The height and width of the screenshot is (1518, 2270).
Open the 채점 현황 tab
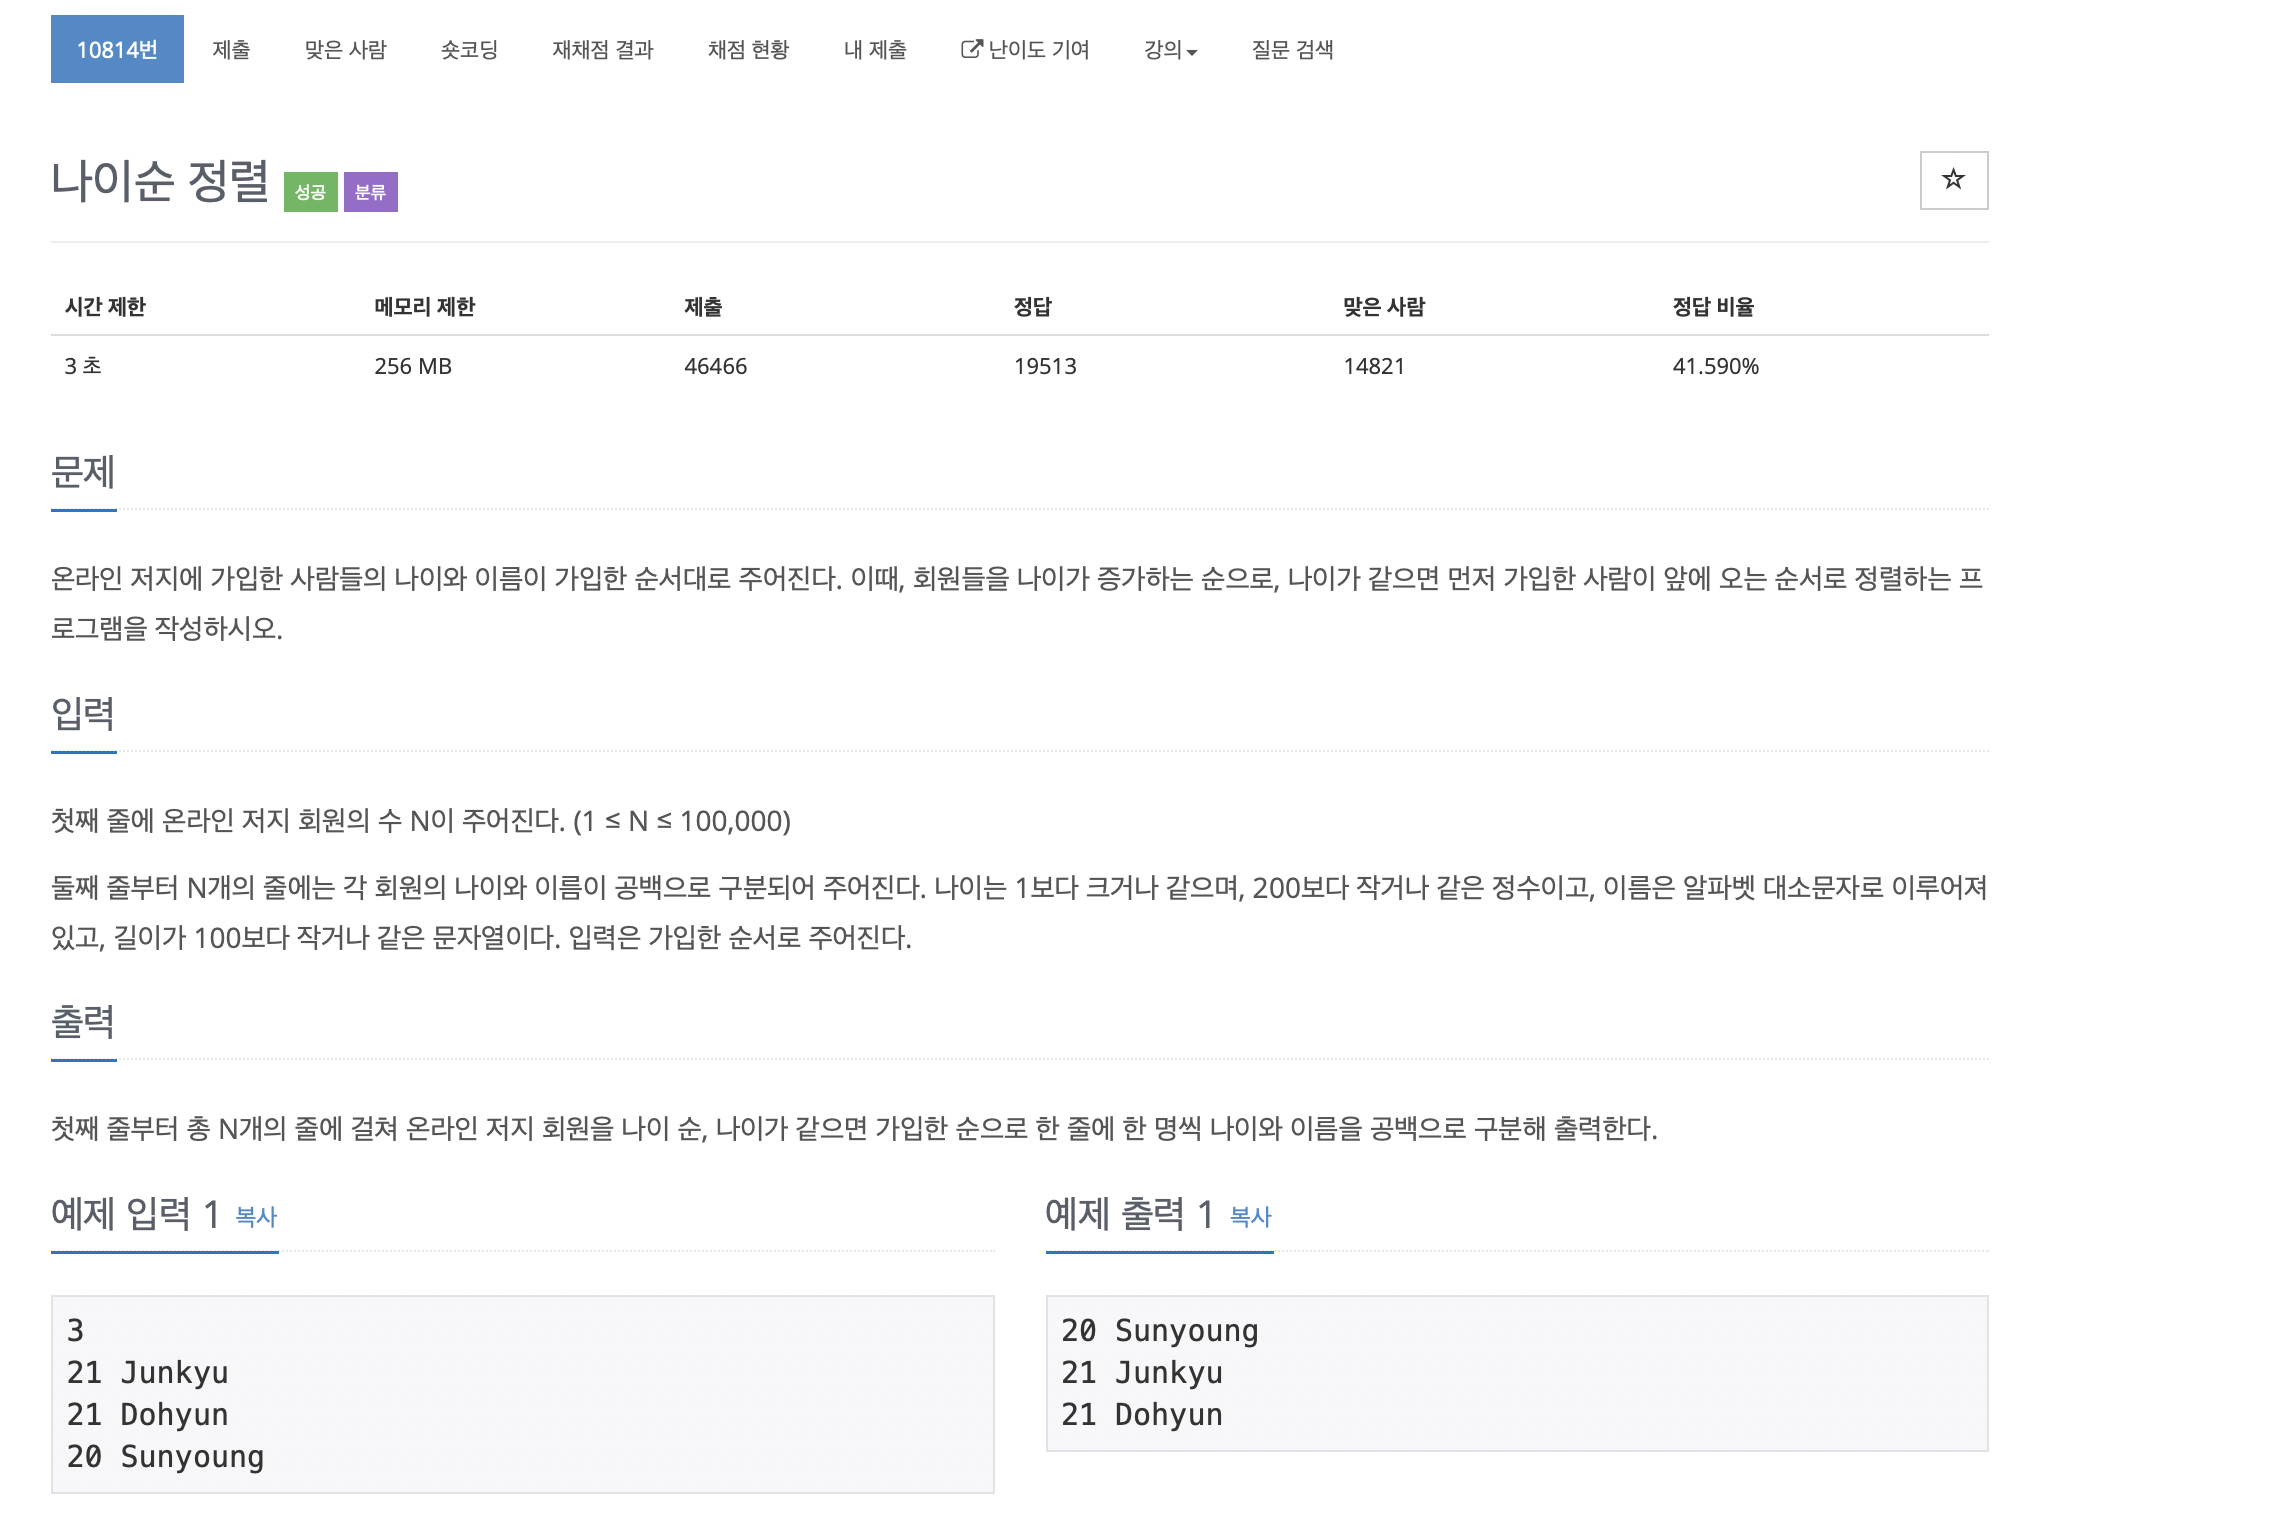[x=748, y=49]
